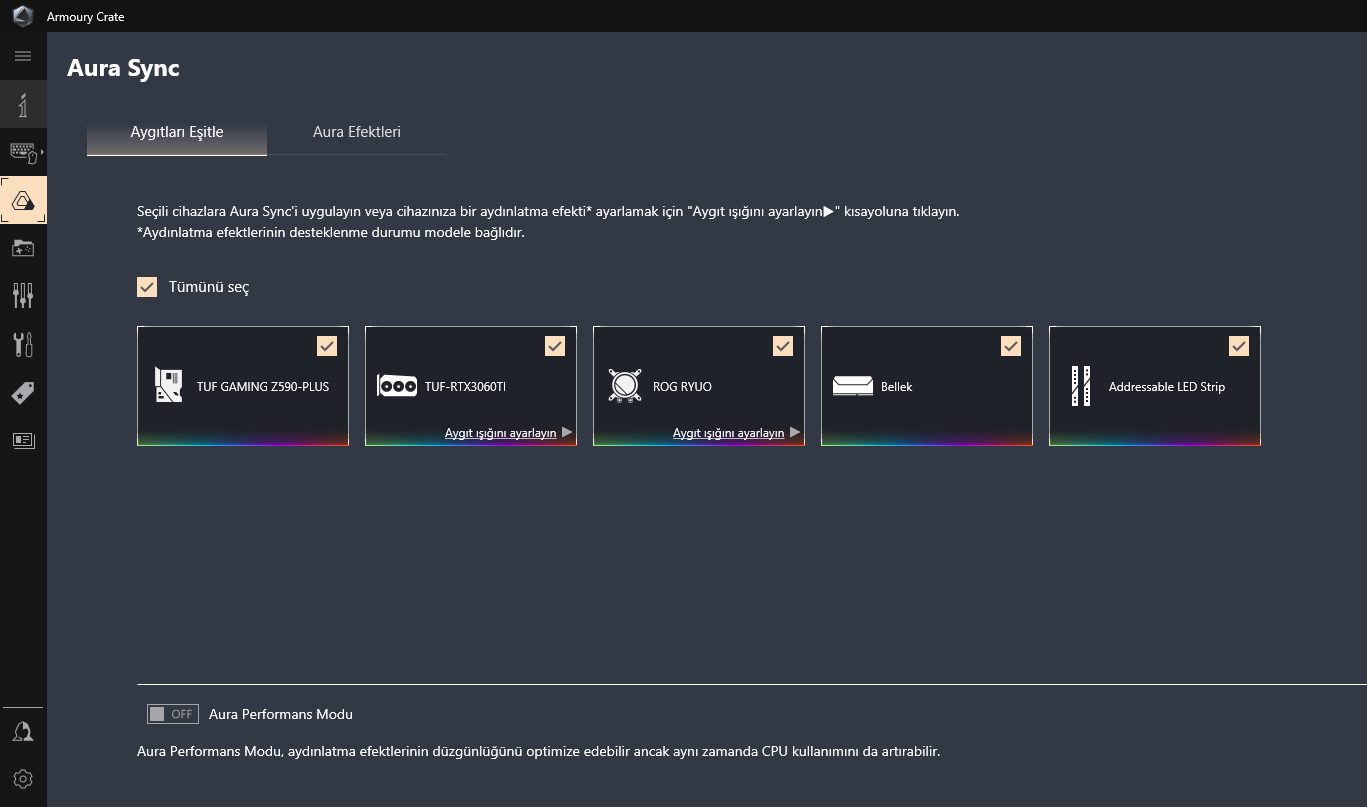Viewport: 1367px width, 807px height.
Task: Click the cooler icon on ROG RYUO card
Action: pyautogui.click(x=625, y=386)
